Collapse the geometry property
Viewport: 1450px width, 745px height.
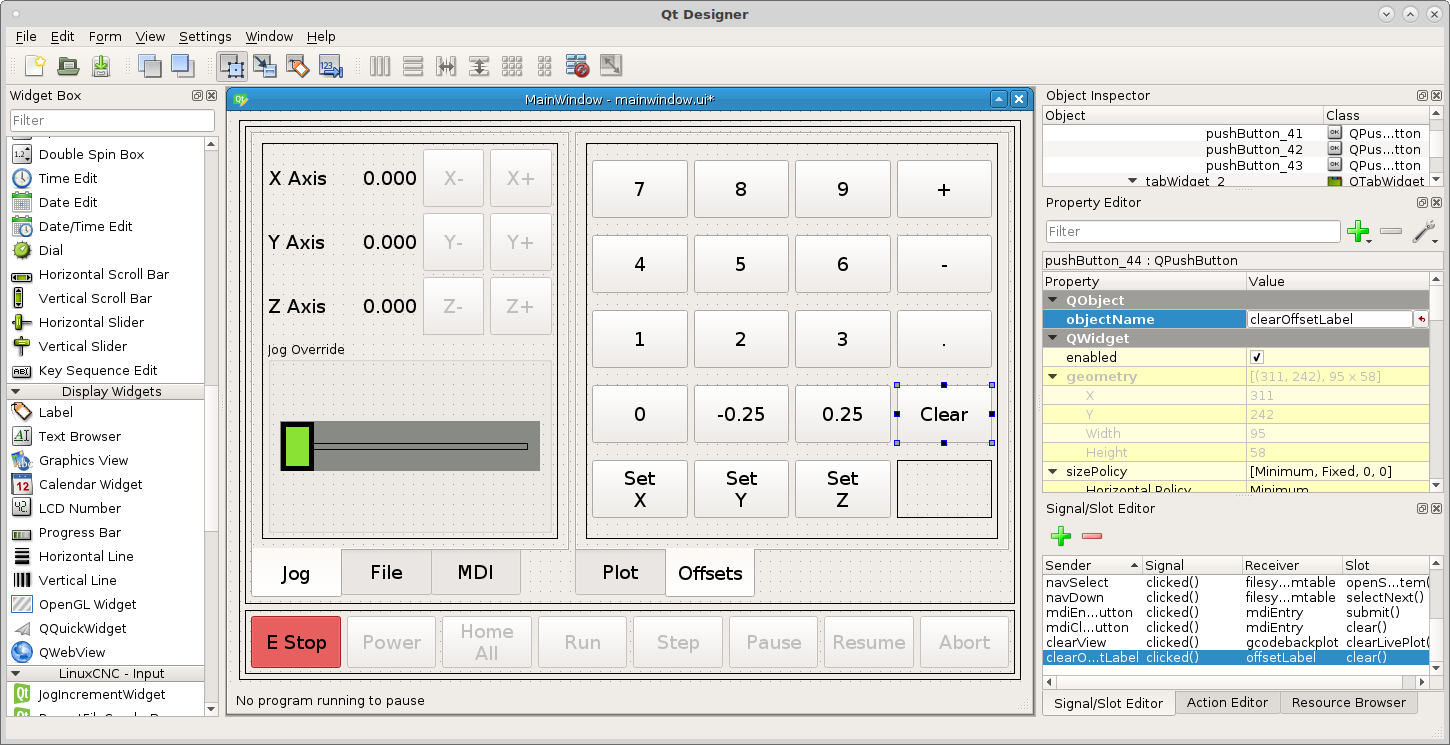(1053, 377)
